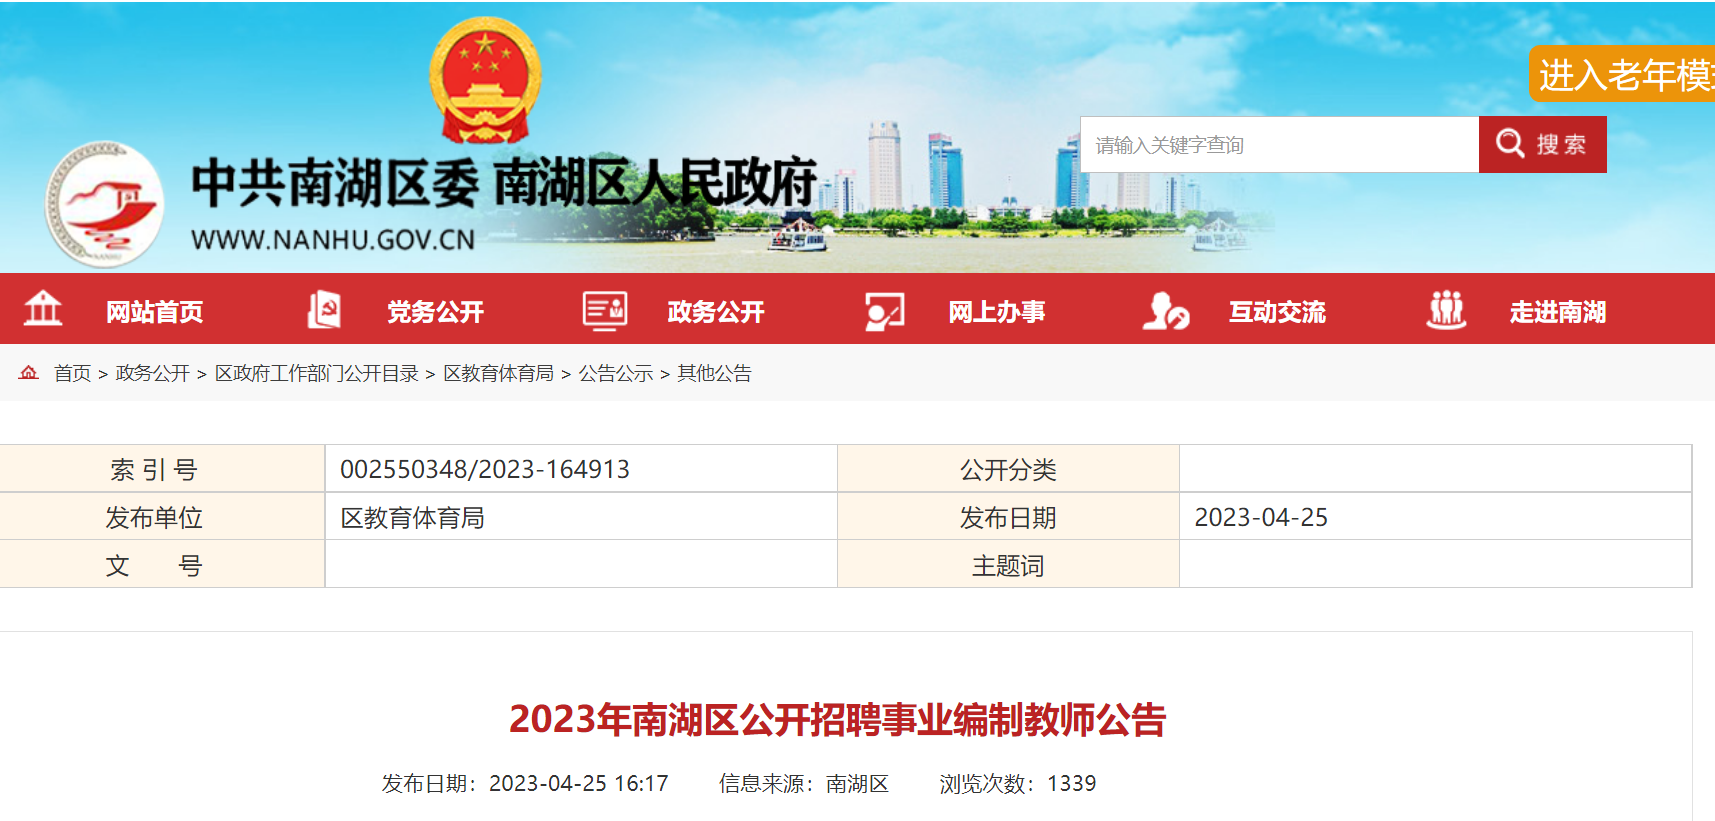
Task: Click the 进入老年模式 button
Action: [x=1622, y=74]
